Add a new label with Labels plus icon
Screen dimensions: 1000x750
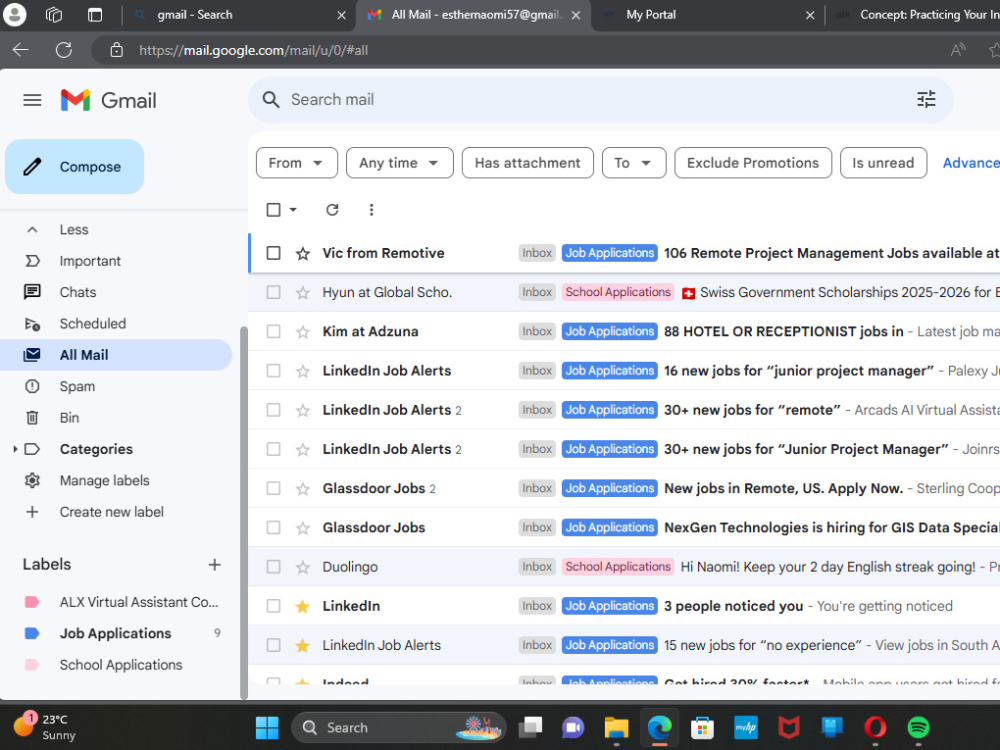click(x=214, y=564)
